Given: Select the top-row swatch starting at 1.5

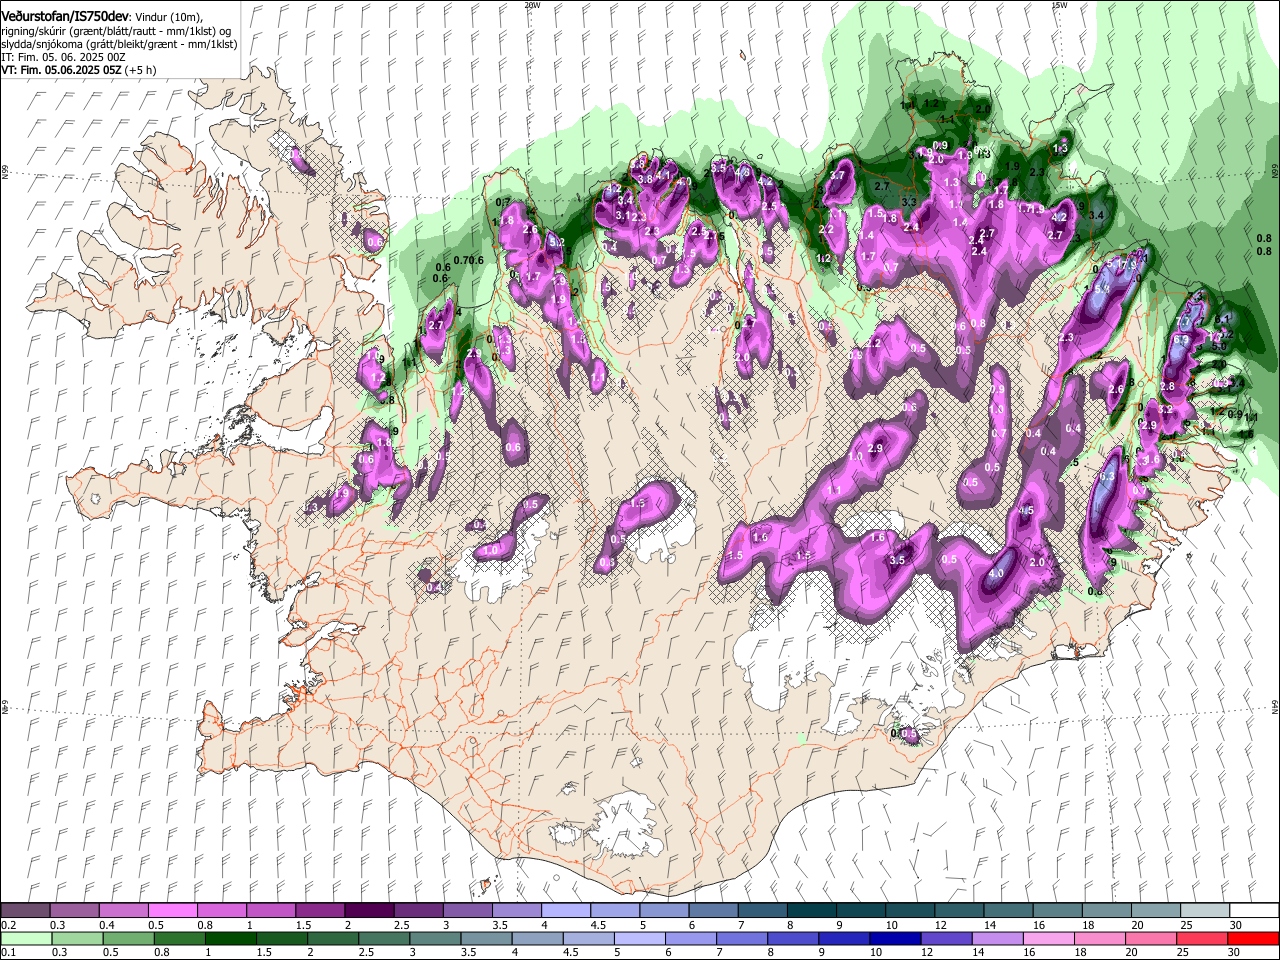Looking at the screenshot, I should point(319,911).
